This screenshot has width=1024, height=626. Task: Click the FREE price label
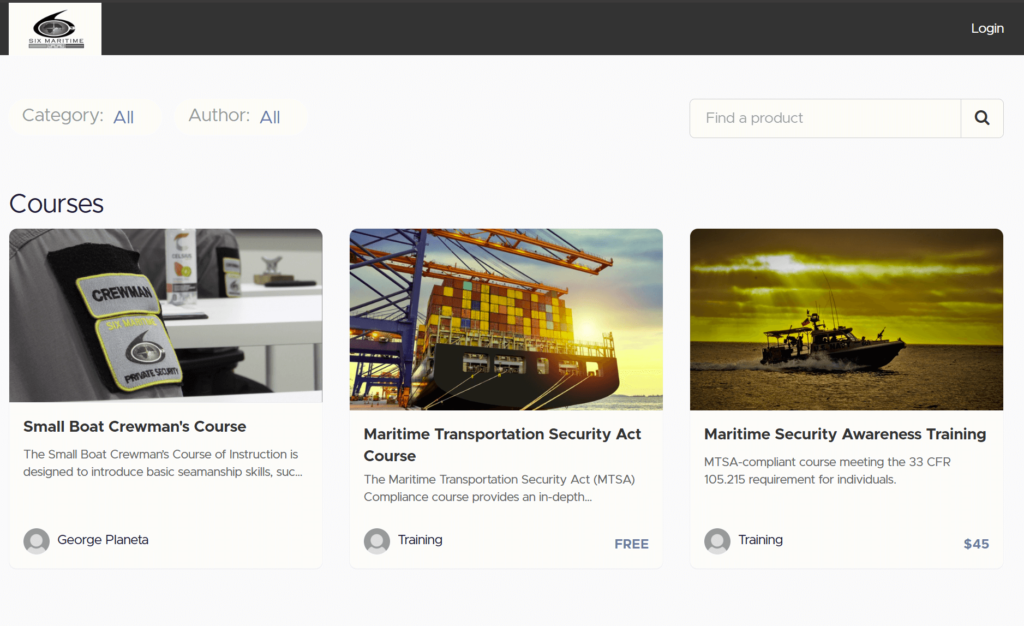[631, 544]
